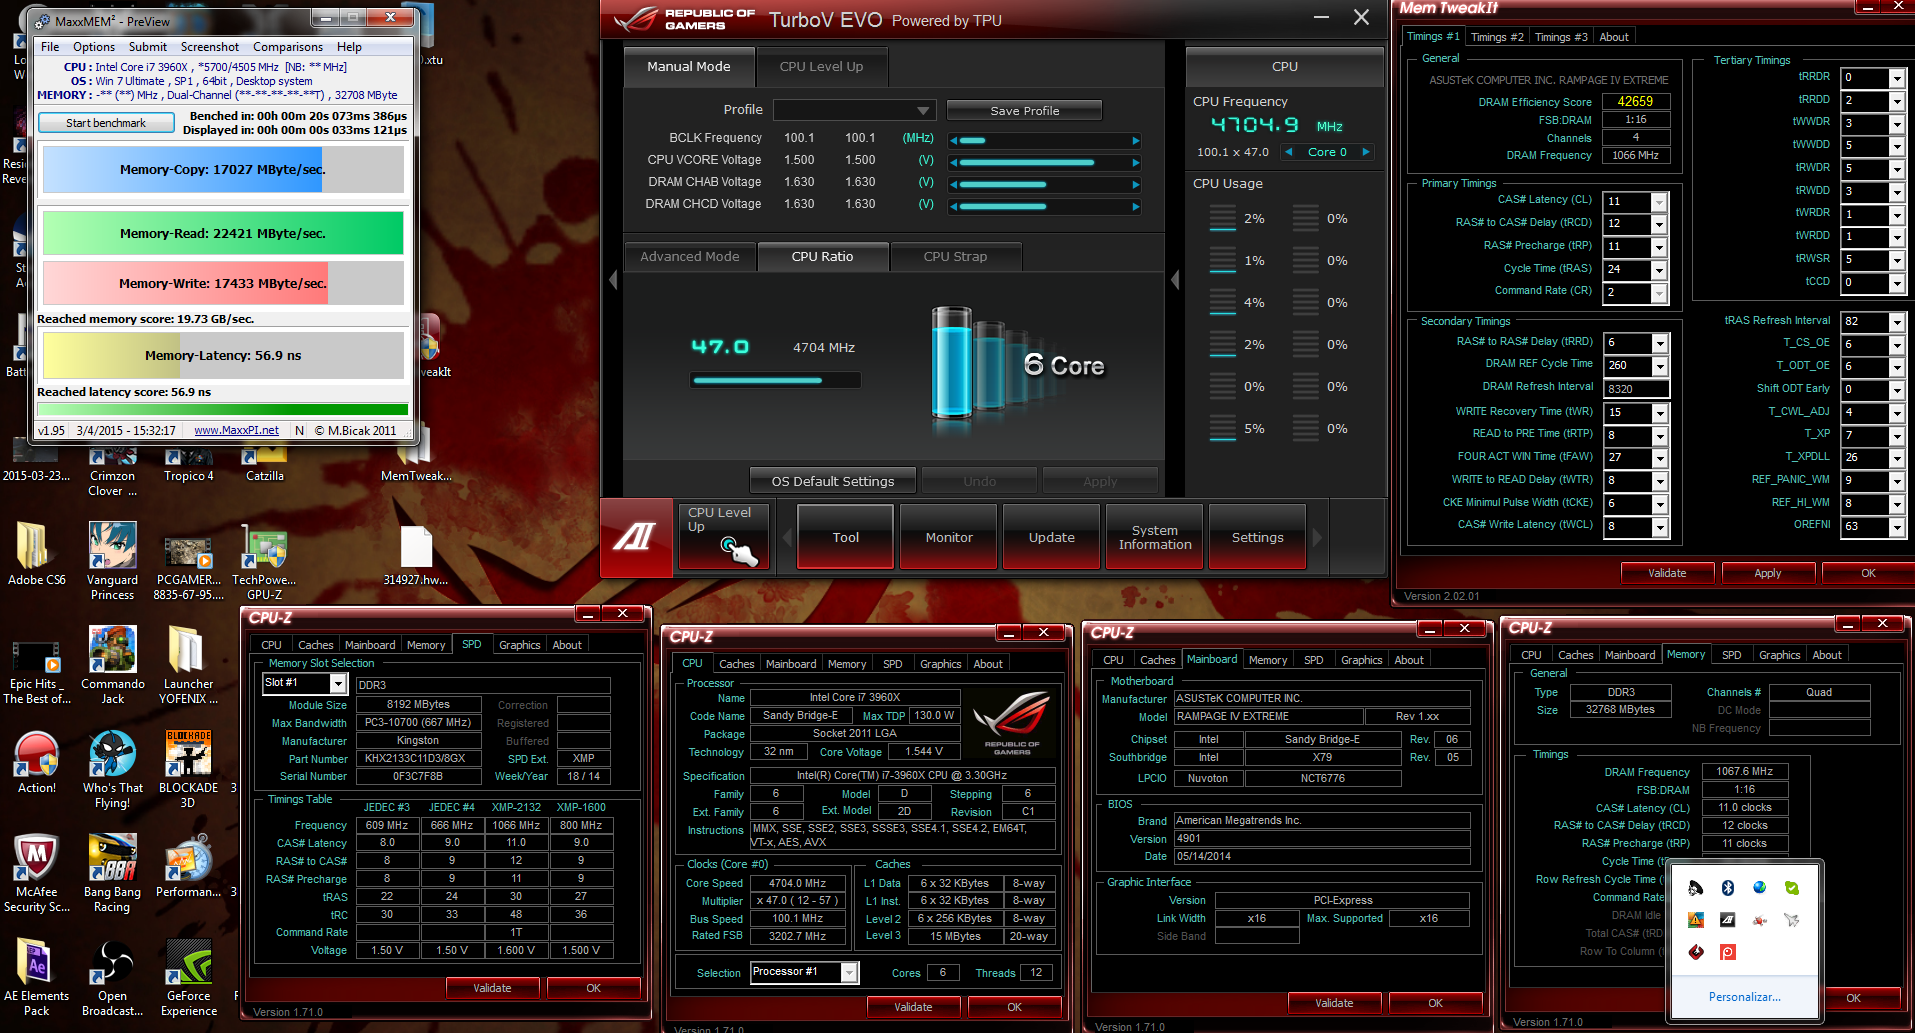Expand Command Rate (CR) dropdown
The height and width of the screenshot is (1033, 1915).
[x=1659, y=292]
